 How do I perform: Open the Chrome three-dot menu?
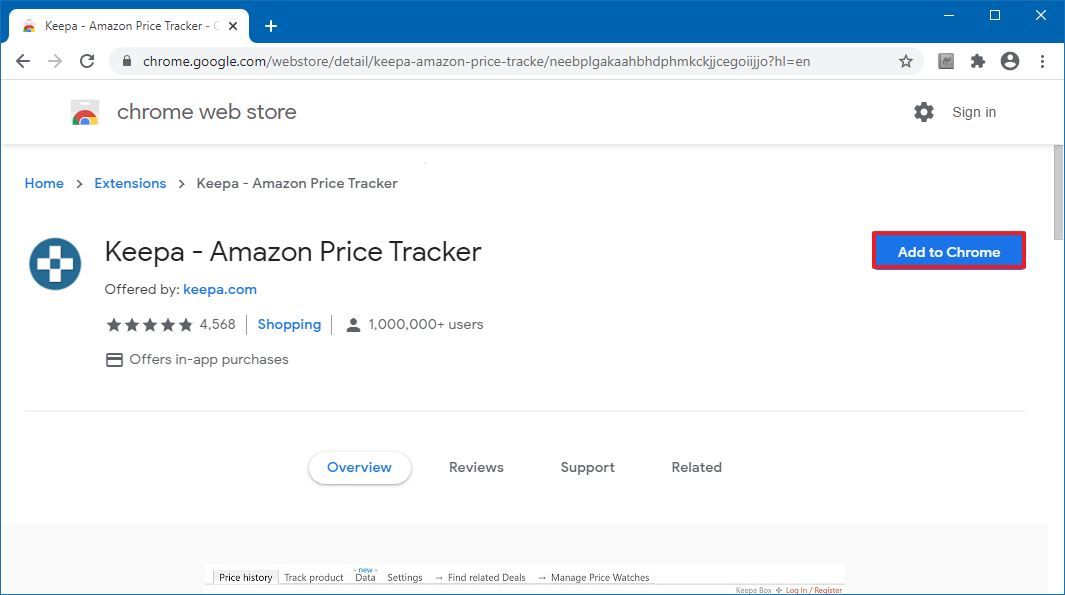tap(1043, 61)
